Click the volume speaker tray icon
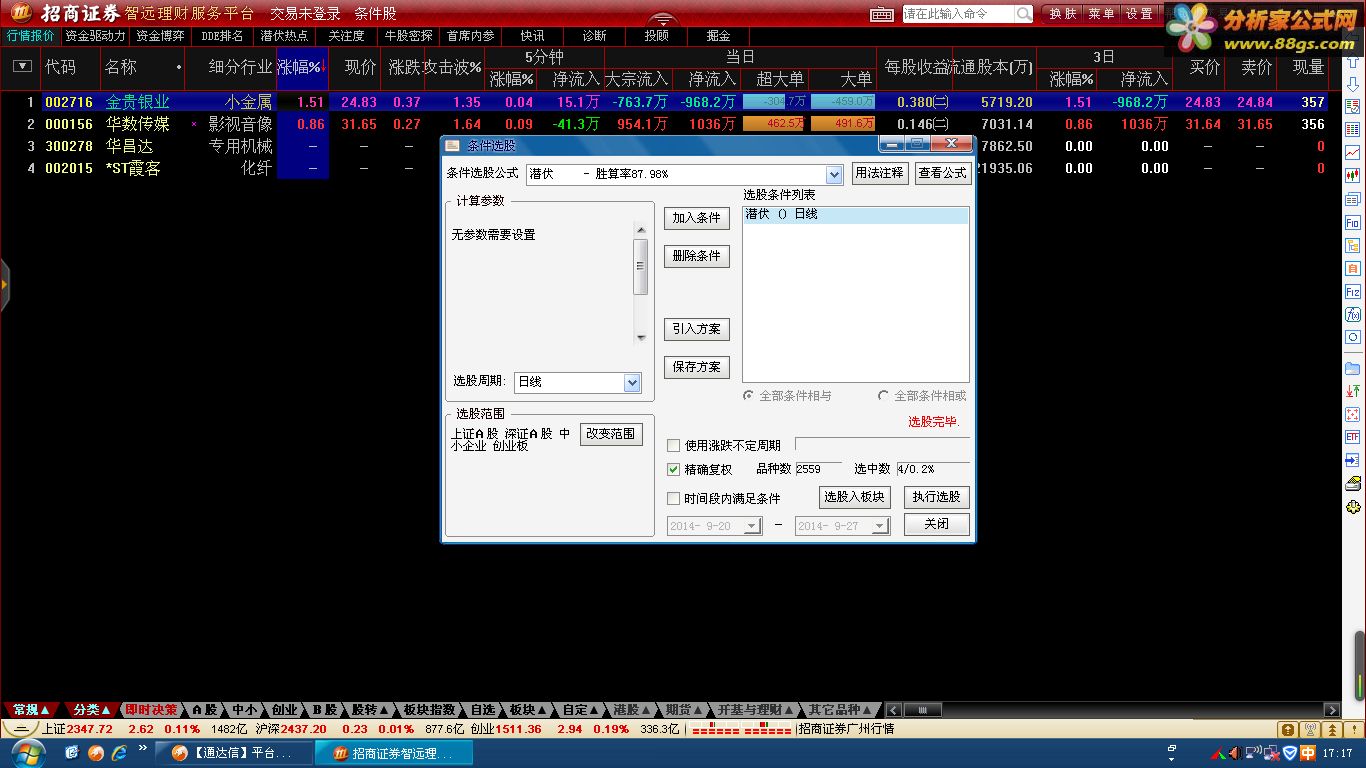 tap(1236, 753)
